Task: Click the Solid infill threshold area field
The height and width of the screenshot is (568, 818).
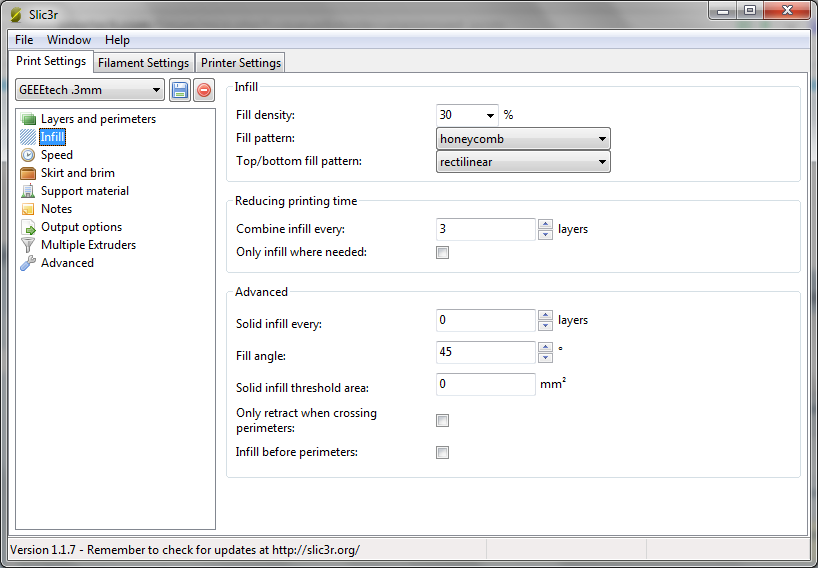Action: pyautogui.click(x=486, y=384)
